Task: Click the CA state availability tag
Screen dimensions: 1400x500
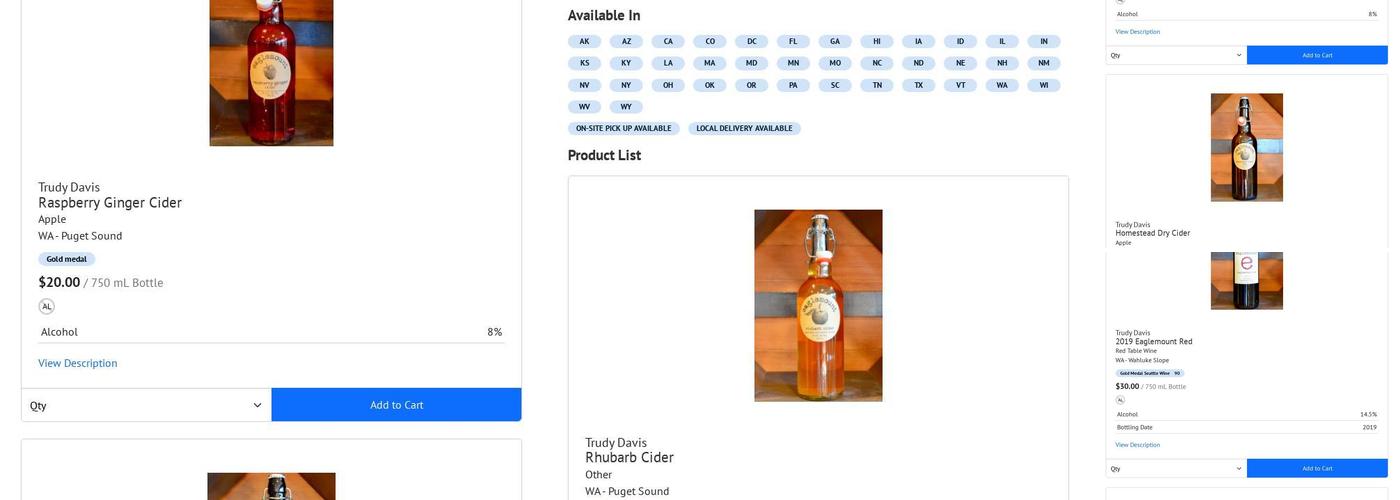Action: coord(668,41)
